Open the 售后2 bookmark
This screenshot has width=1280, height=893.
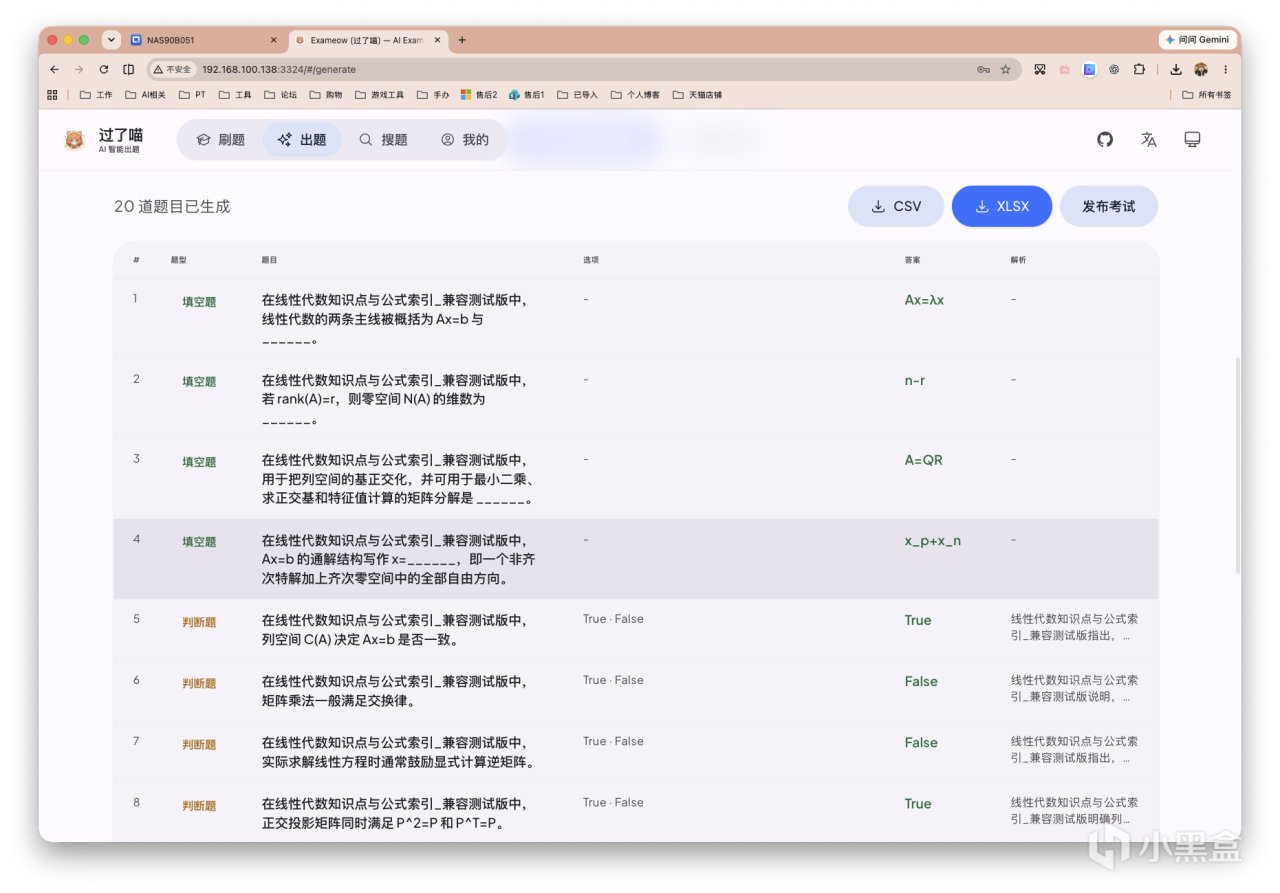point(479,95)
